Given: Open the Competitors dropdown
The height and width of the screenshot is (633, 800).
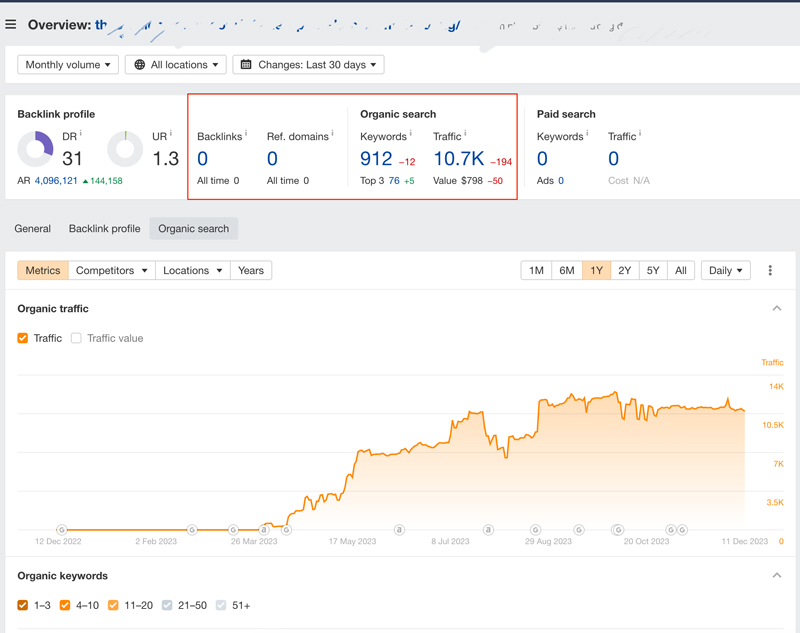Looking at the screenshot, I should pyautogui.click(x=112, y=270).
